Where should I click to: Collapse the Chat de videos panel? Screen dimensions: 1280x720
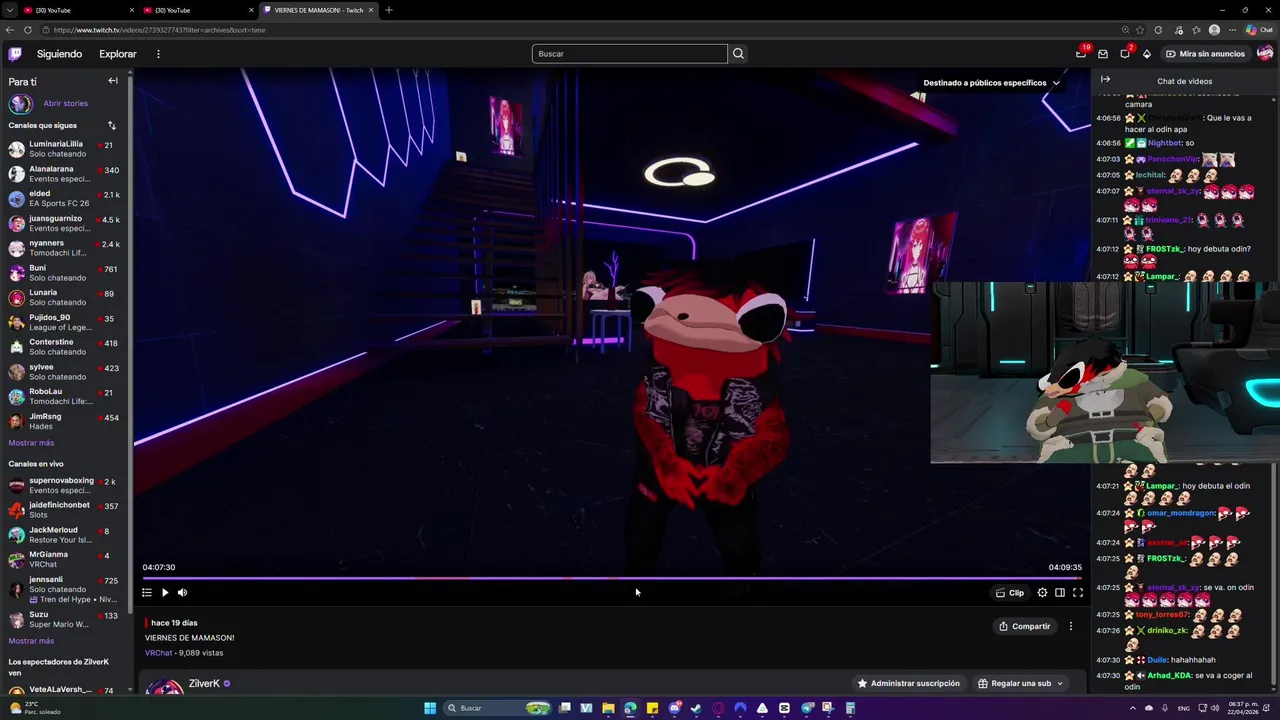(1105, 80)
